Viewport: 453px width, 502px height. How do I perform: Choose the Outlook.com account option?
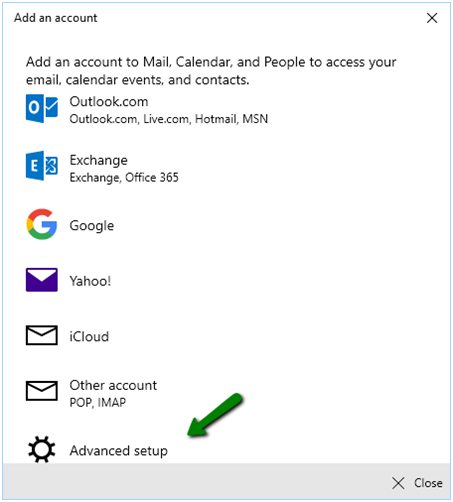(x=109, y=102)
